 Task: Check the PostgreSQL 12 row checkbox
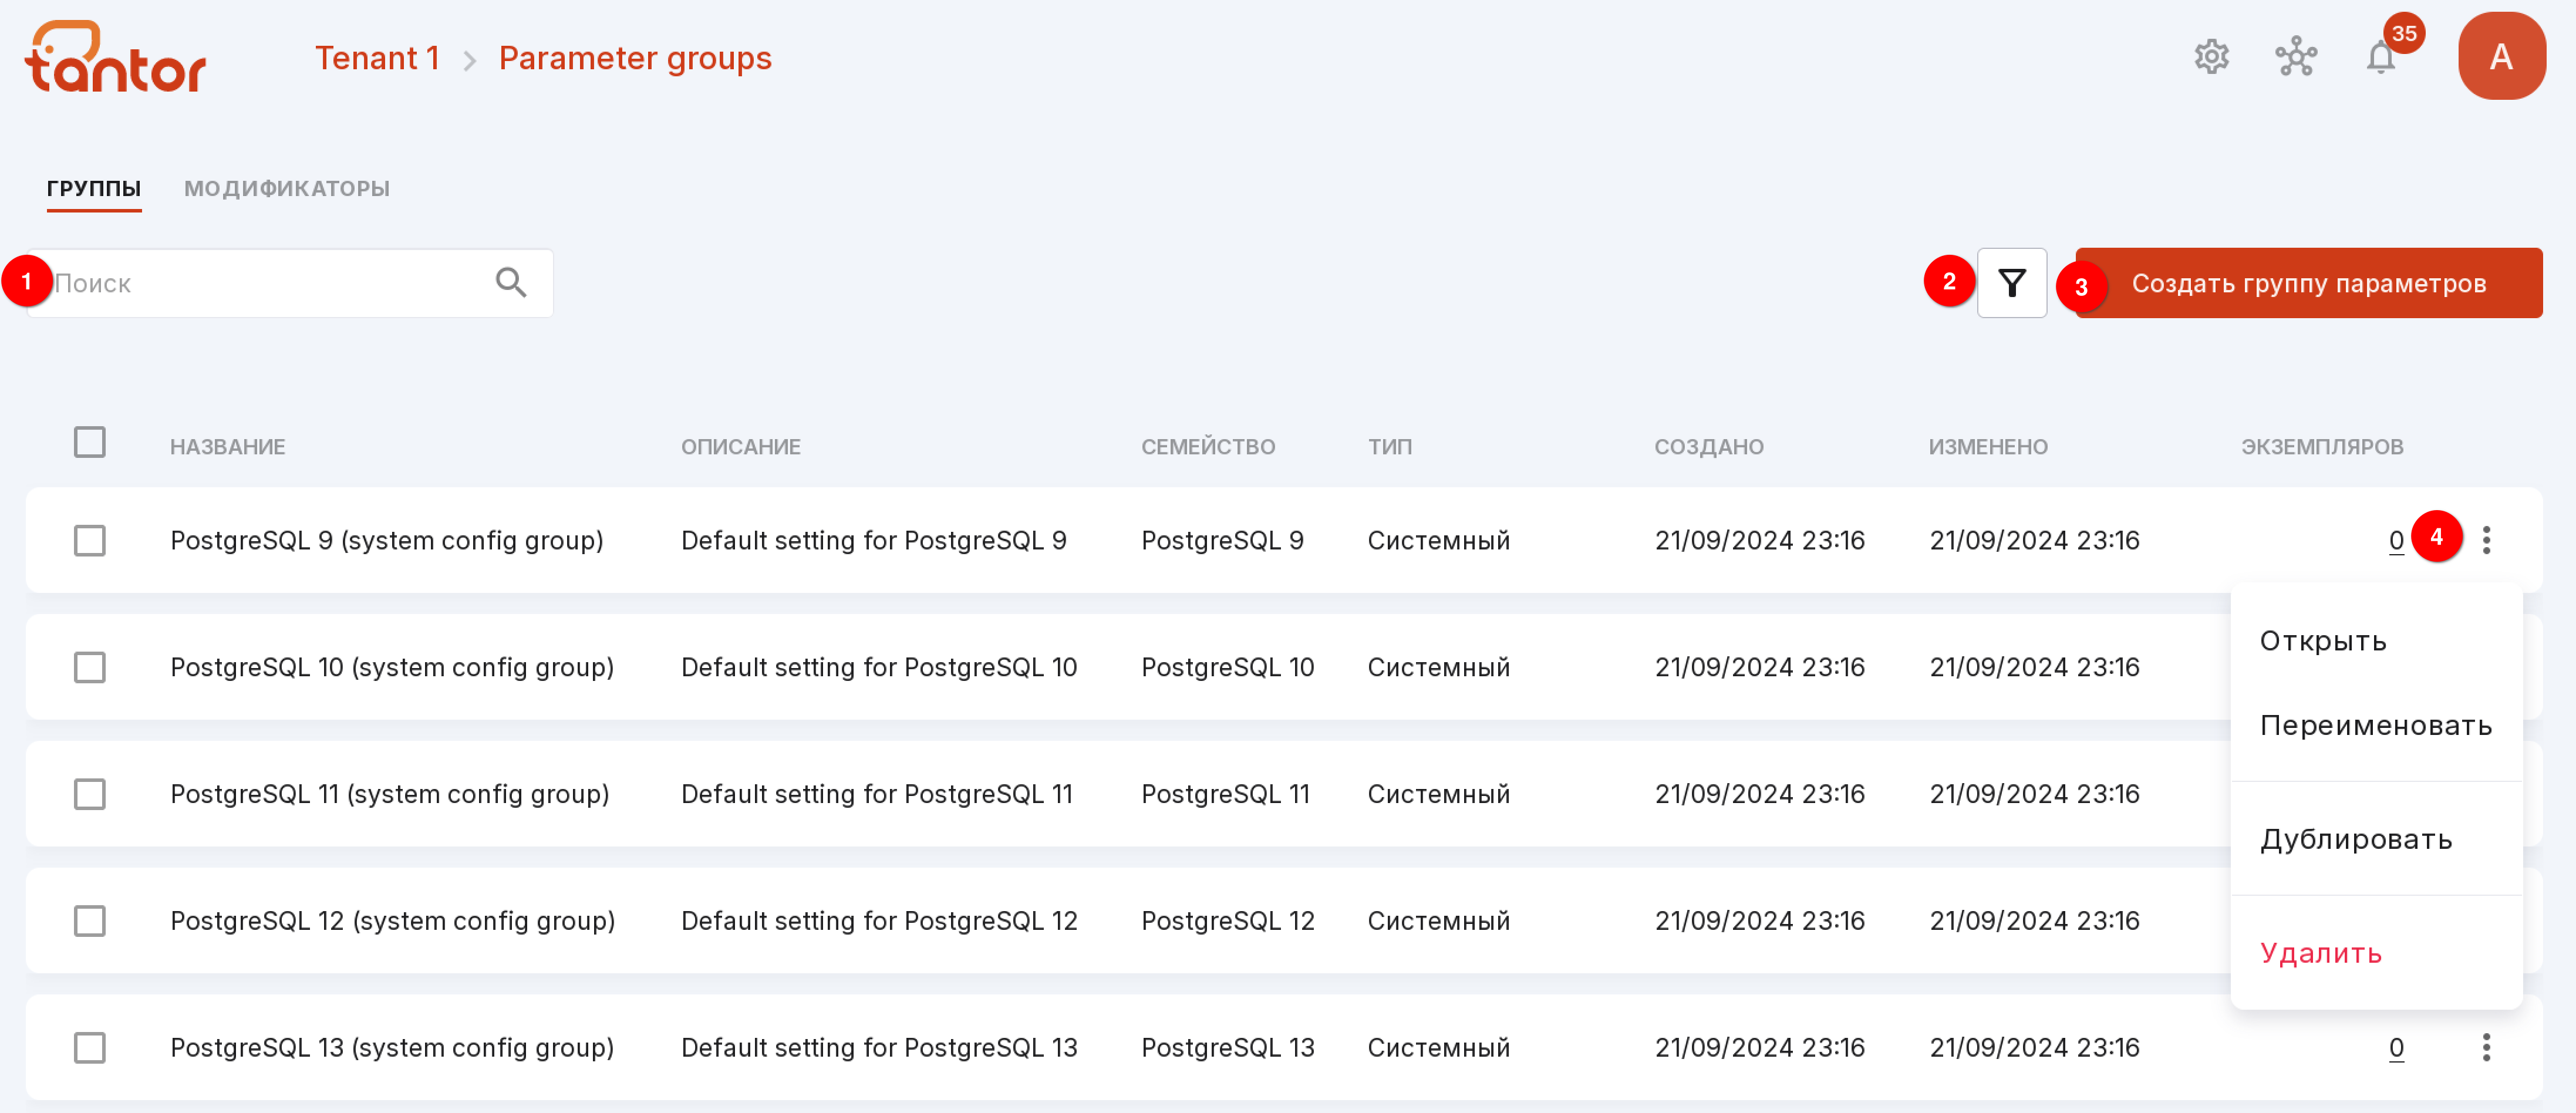(x=90, y=920)
